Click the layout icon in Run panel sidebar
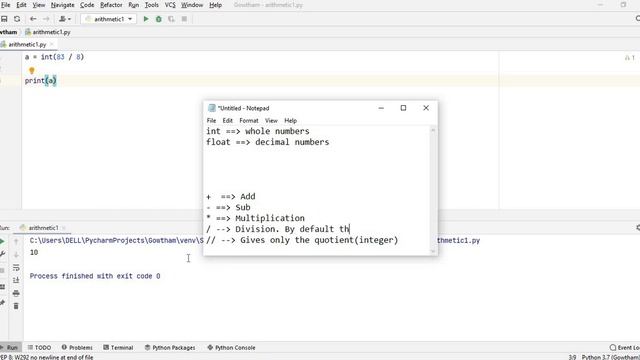Image resolution: width=640 pixels, height=360 pixels. click(2, 287)
